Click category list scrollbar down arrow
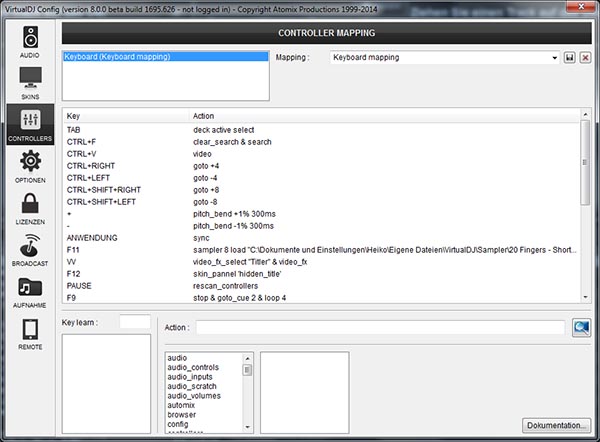Screen dimensions: 600x442 tap(248, 427)
